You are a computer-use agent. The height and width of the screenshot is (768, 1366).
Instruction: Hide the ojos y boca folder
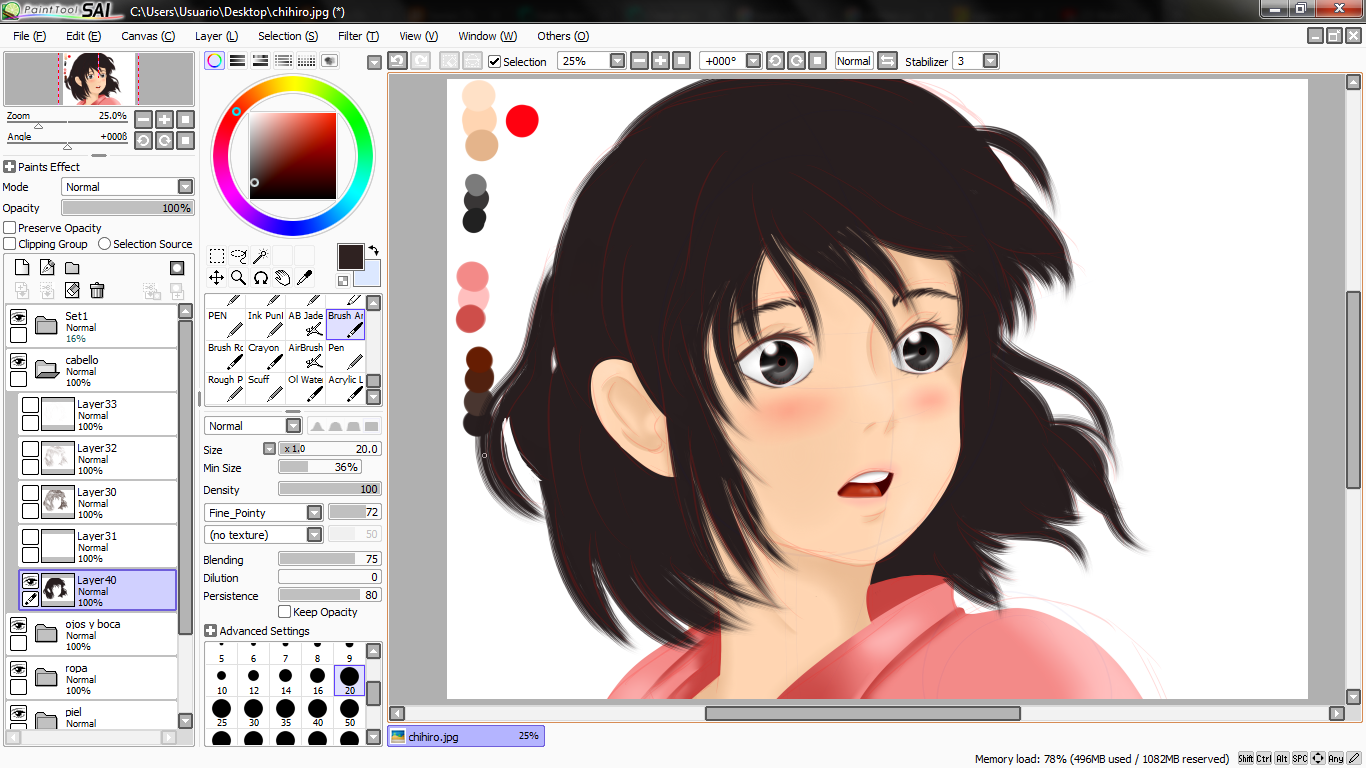[18, 624]
